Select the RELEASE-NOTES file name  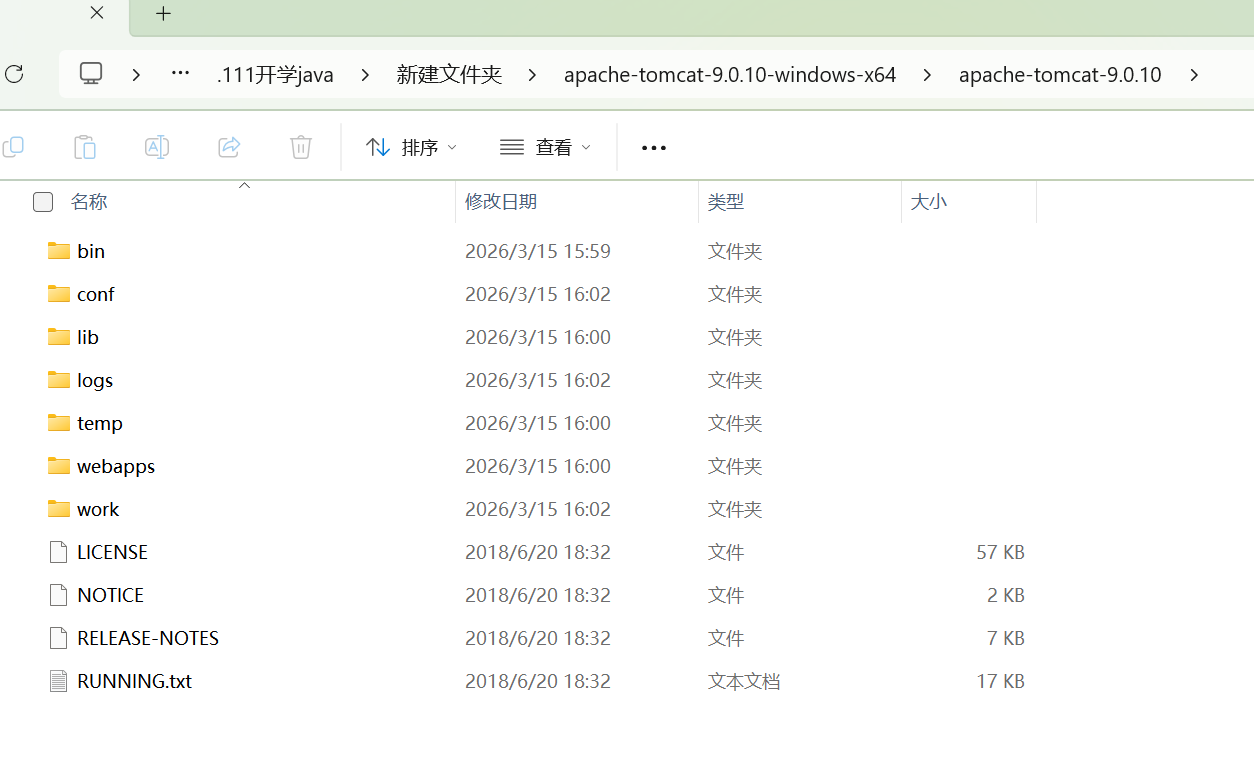(148, 638)
